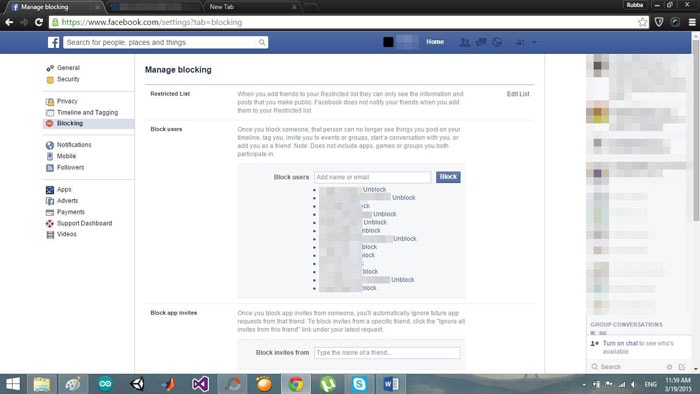
Task: Click Edit List for Restricted List
Action: click(518, 94)
